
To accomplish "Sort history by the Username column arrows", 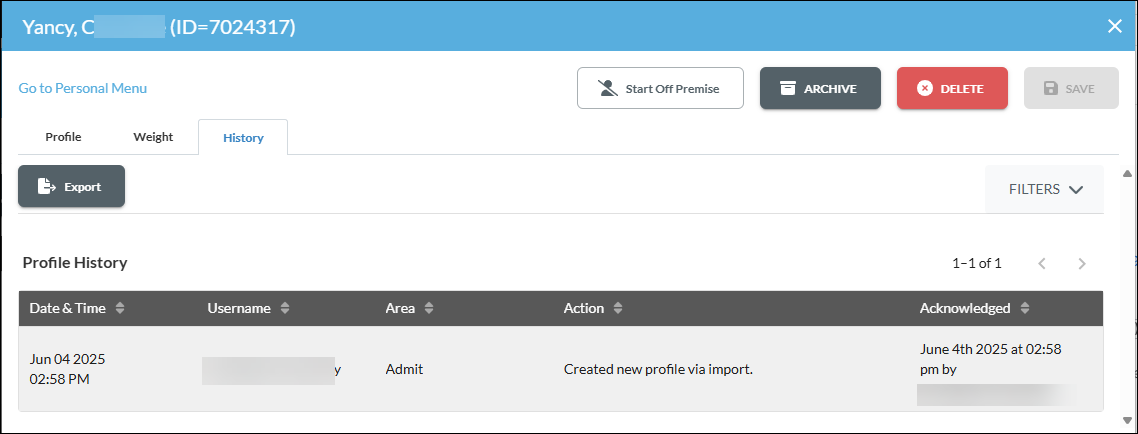I will 285,308.
